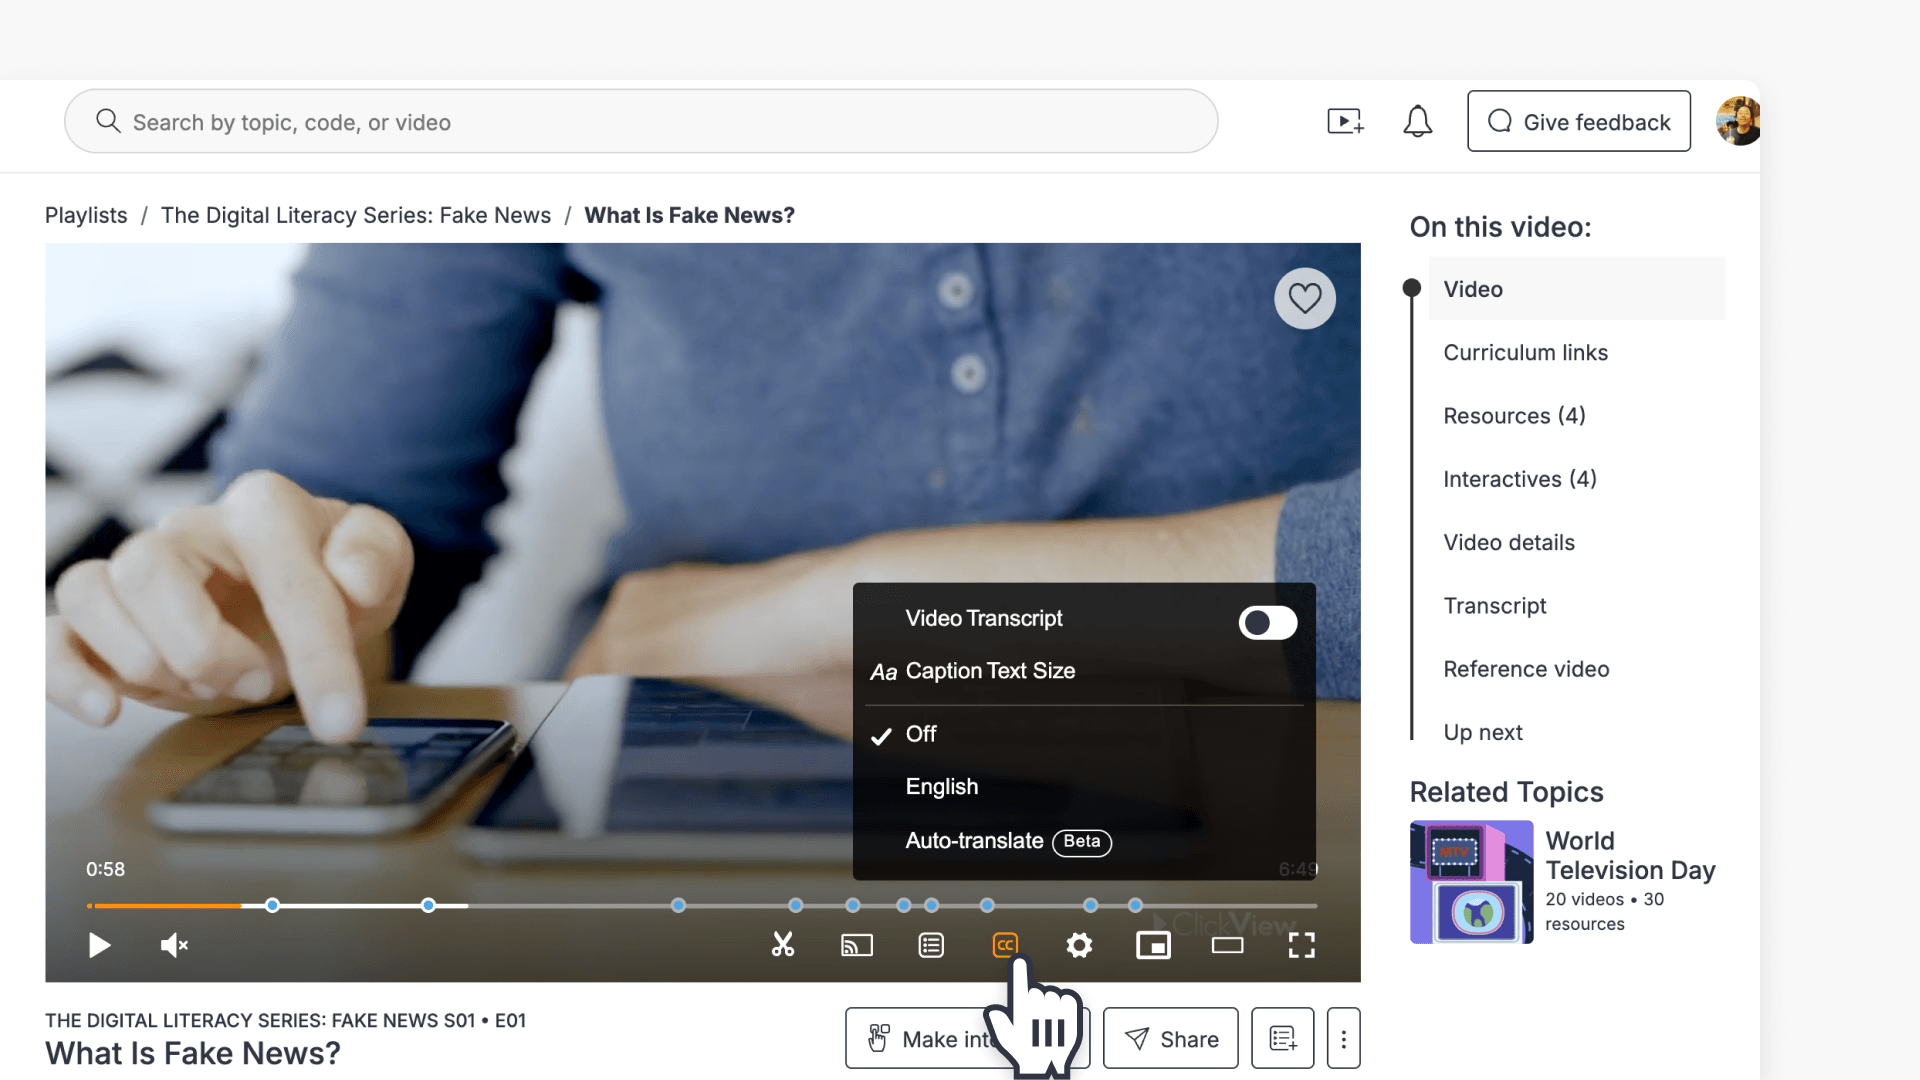This screenshot has height=1080, width=1920.
Task: Click first chapter marker on timeline
Action: (x=272, y=905)
